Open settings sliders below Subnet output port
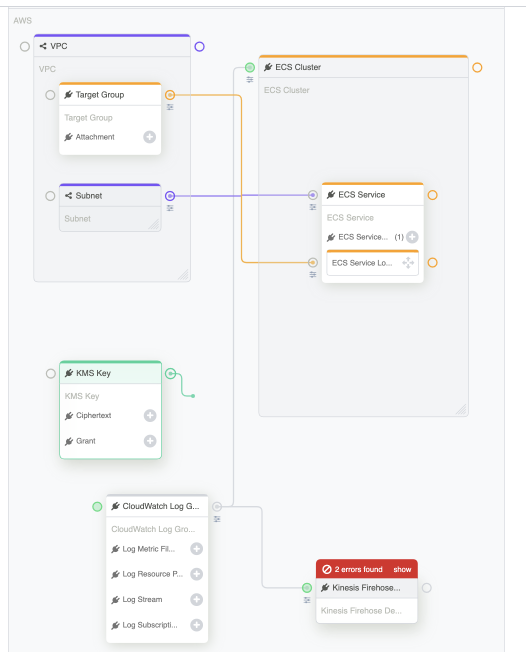Image resolution: width=526 pixels, height=652 pixels. (x=170, y=208)
